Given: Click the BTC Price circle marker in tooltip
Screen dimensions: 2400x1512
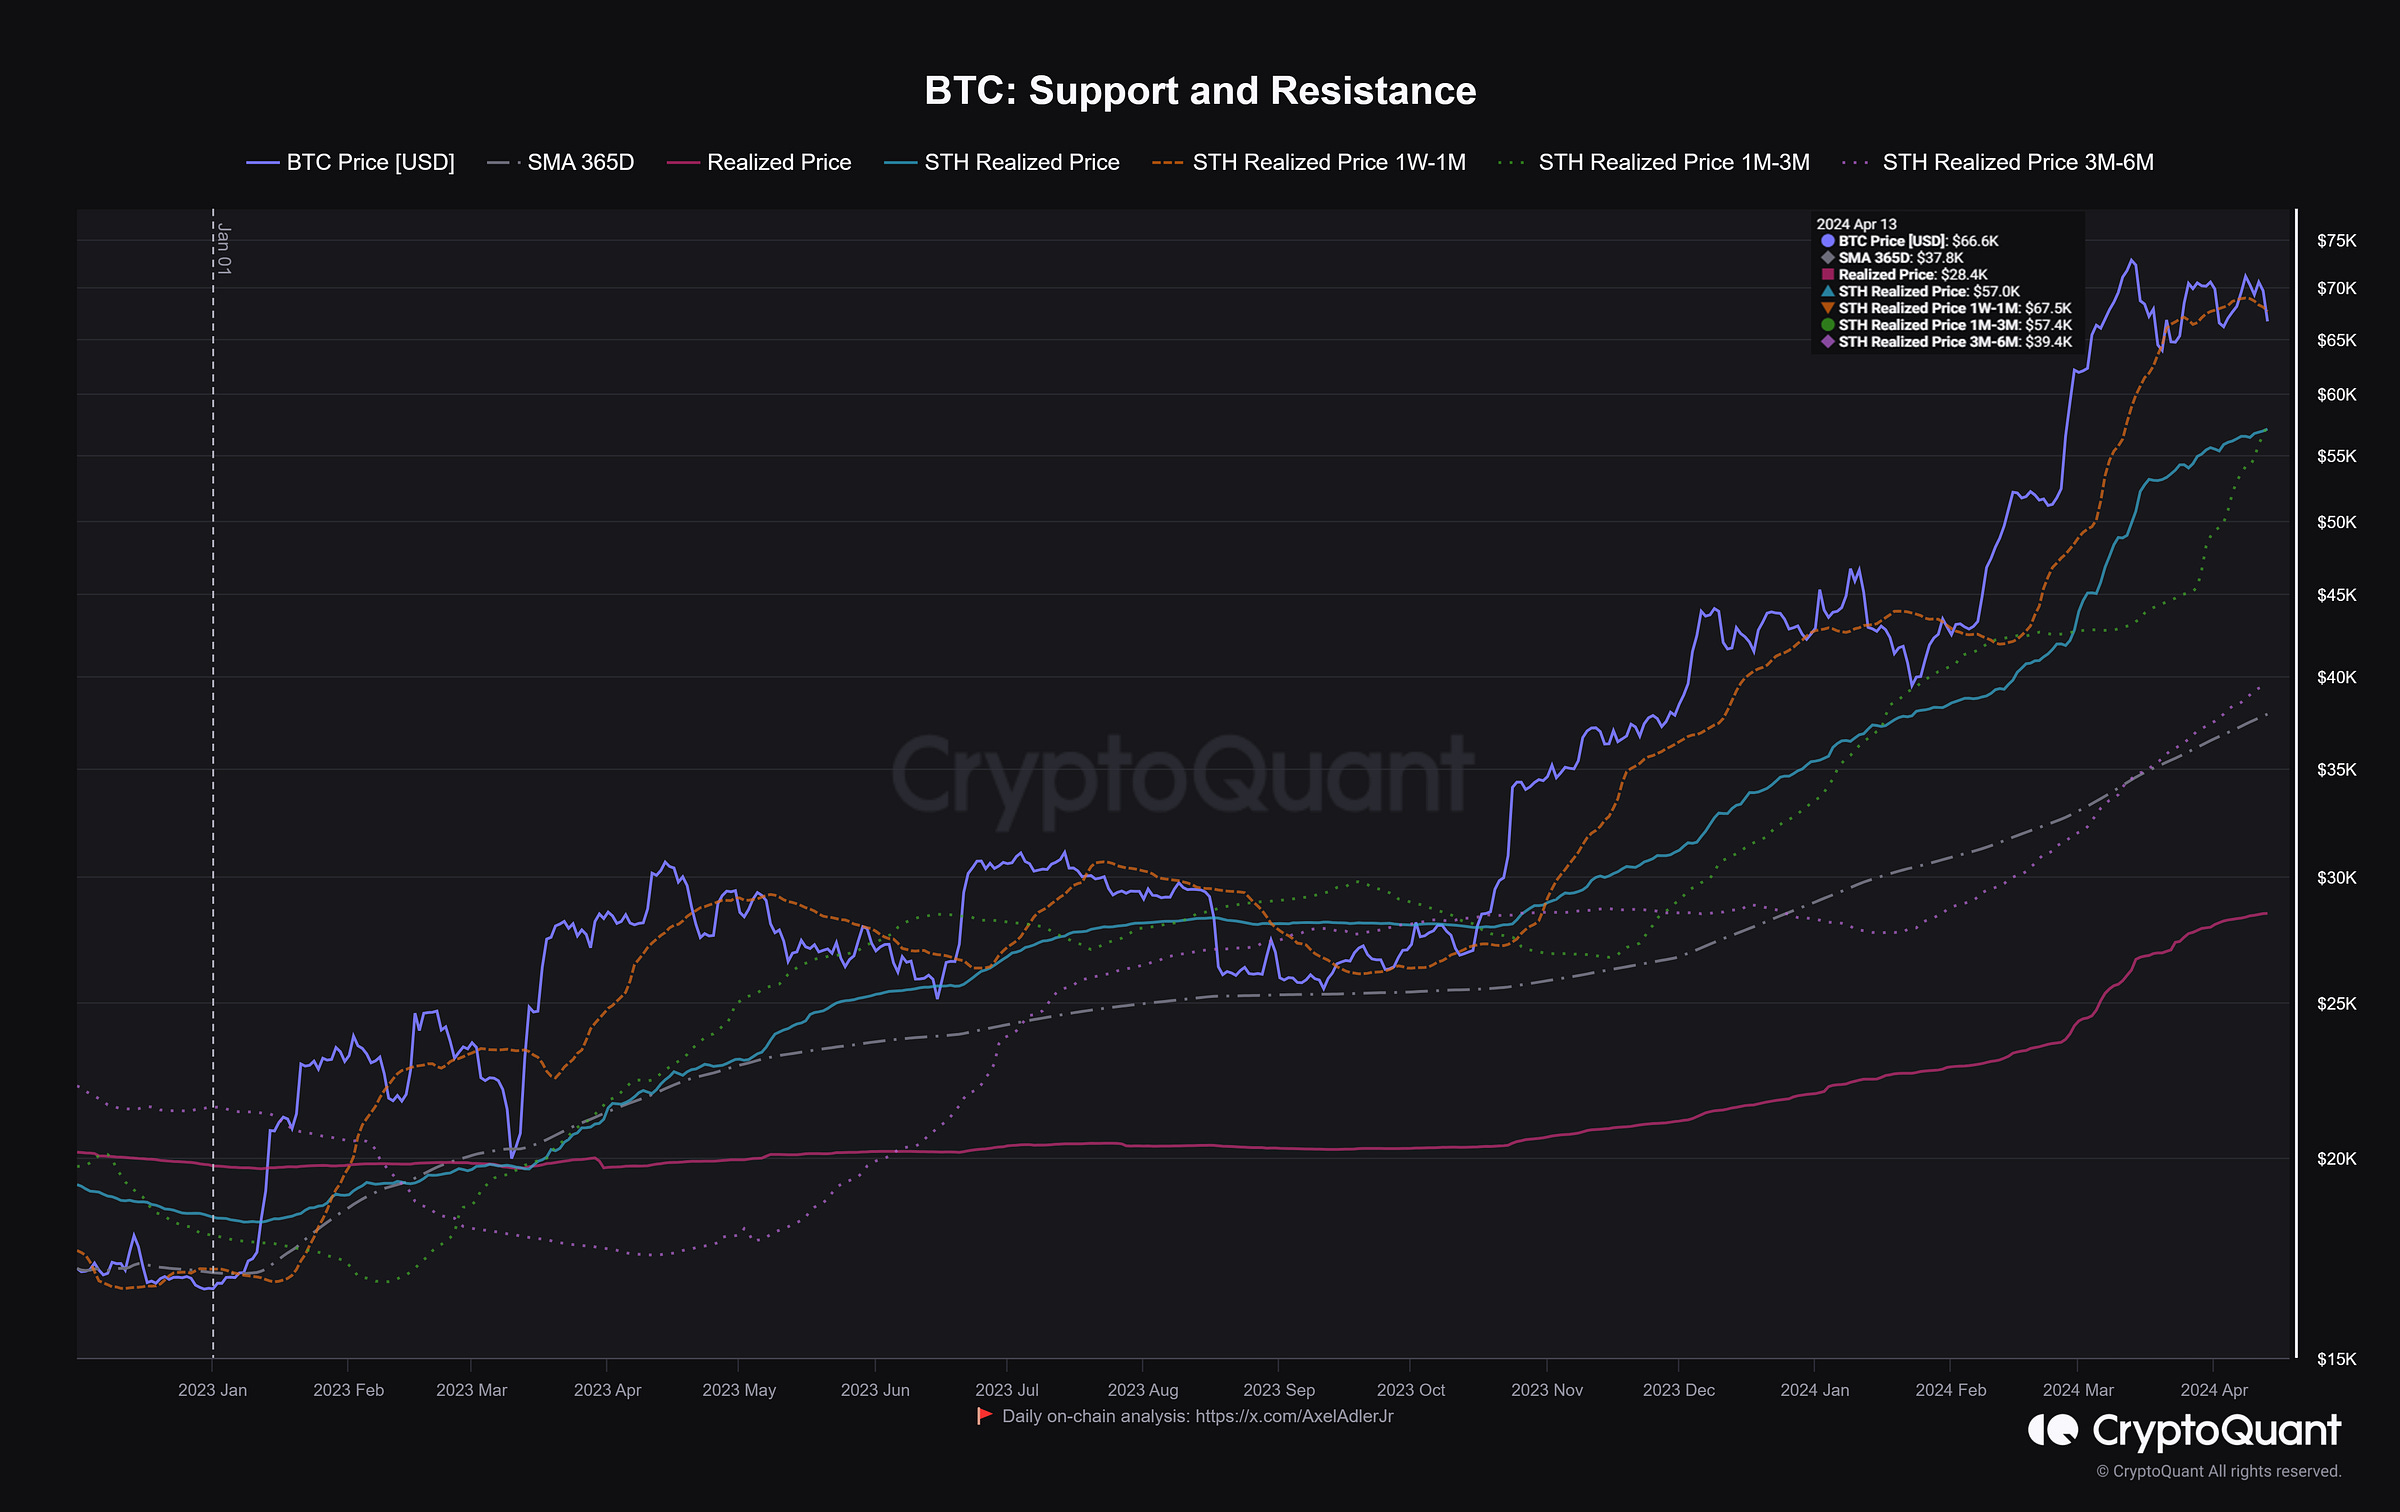Looking at the screenshot, I should tap(1827, 241).
